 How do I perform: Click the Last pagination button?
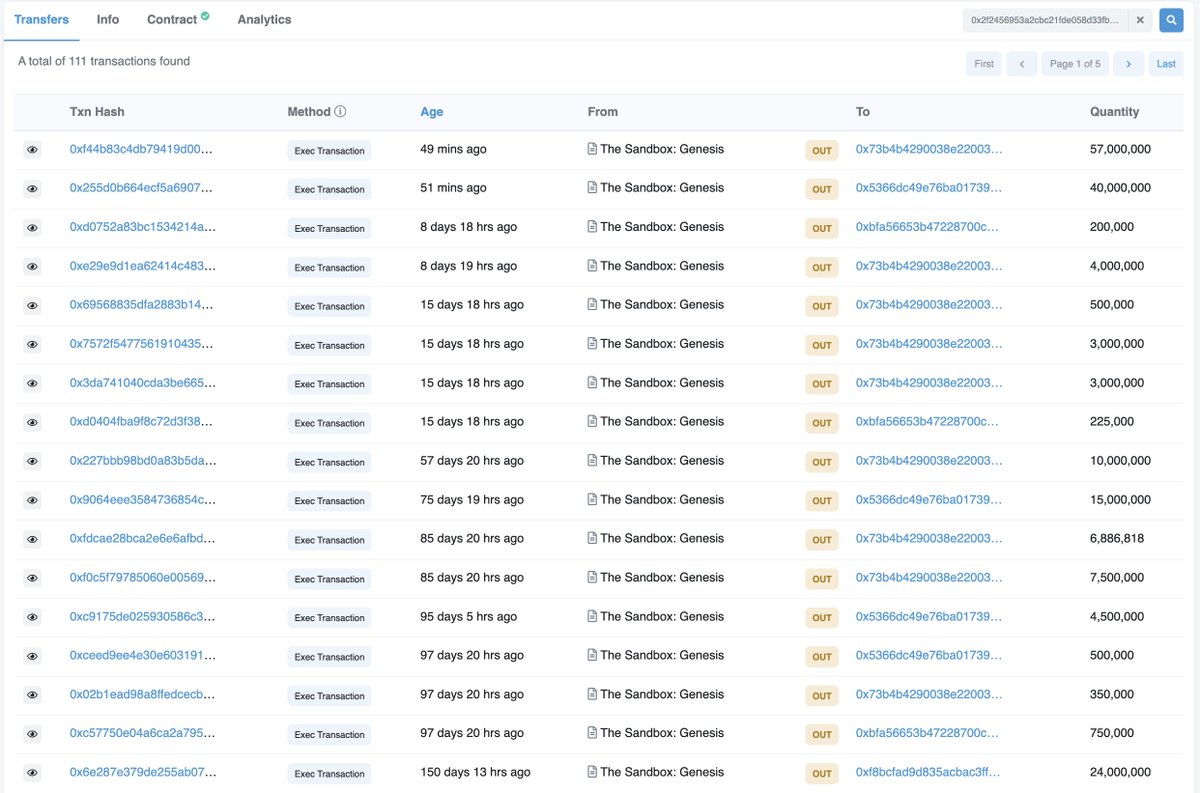(x=1165, y=63)
